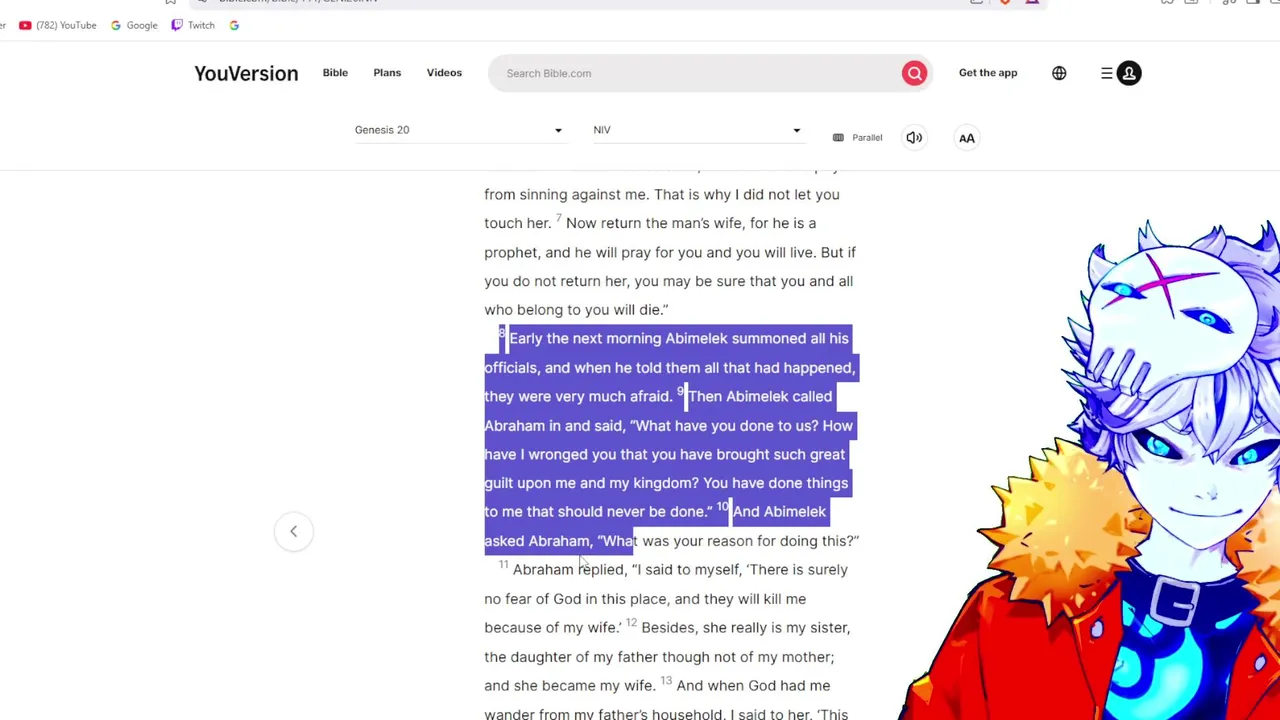Open the YouTube bookmark
Screen dimensions: 1280x720
tap(58, 25)
